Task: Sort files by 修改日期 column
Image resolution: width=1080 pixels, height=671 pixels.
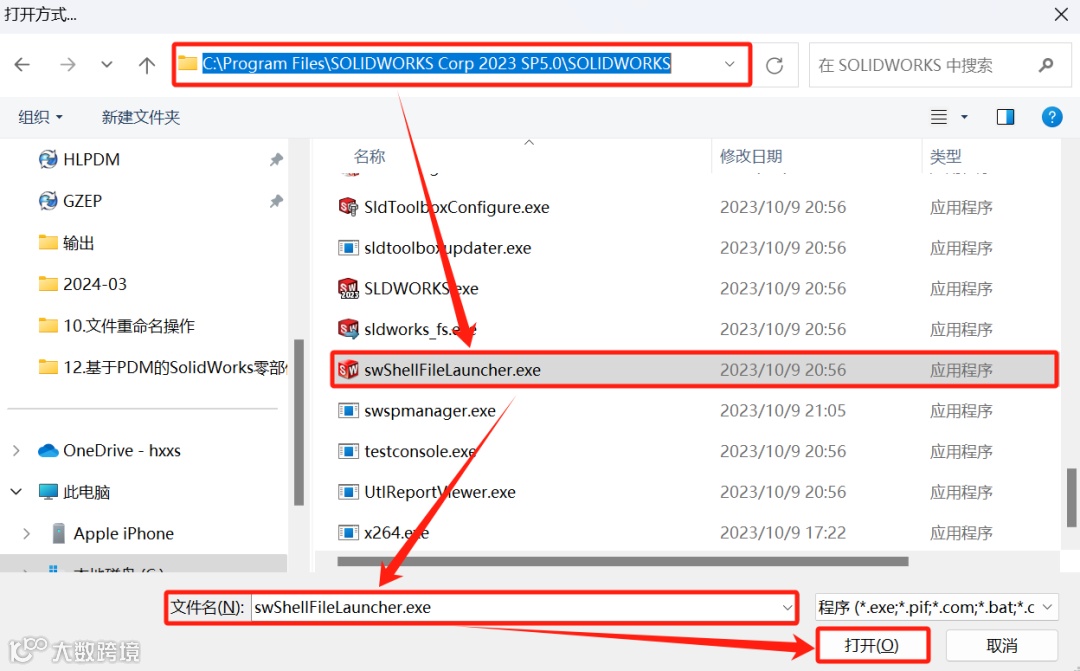Action: pyautogui.click(x=751, y=156)
